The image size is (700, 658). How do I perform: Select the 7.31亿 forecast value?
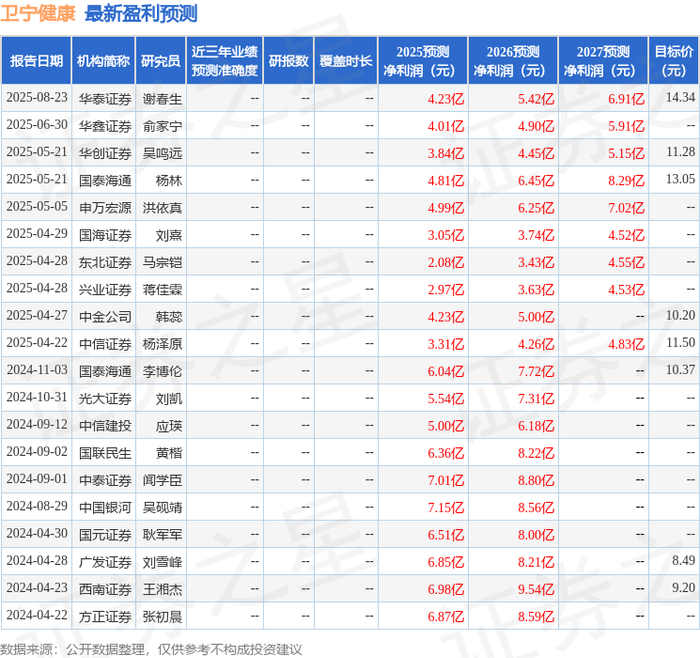tap(536, 398)
